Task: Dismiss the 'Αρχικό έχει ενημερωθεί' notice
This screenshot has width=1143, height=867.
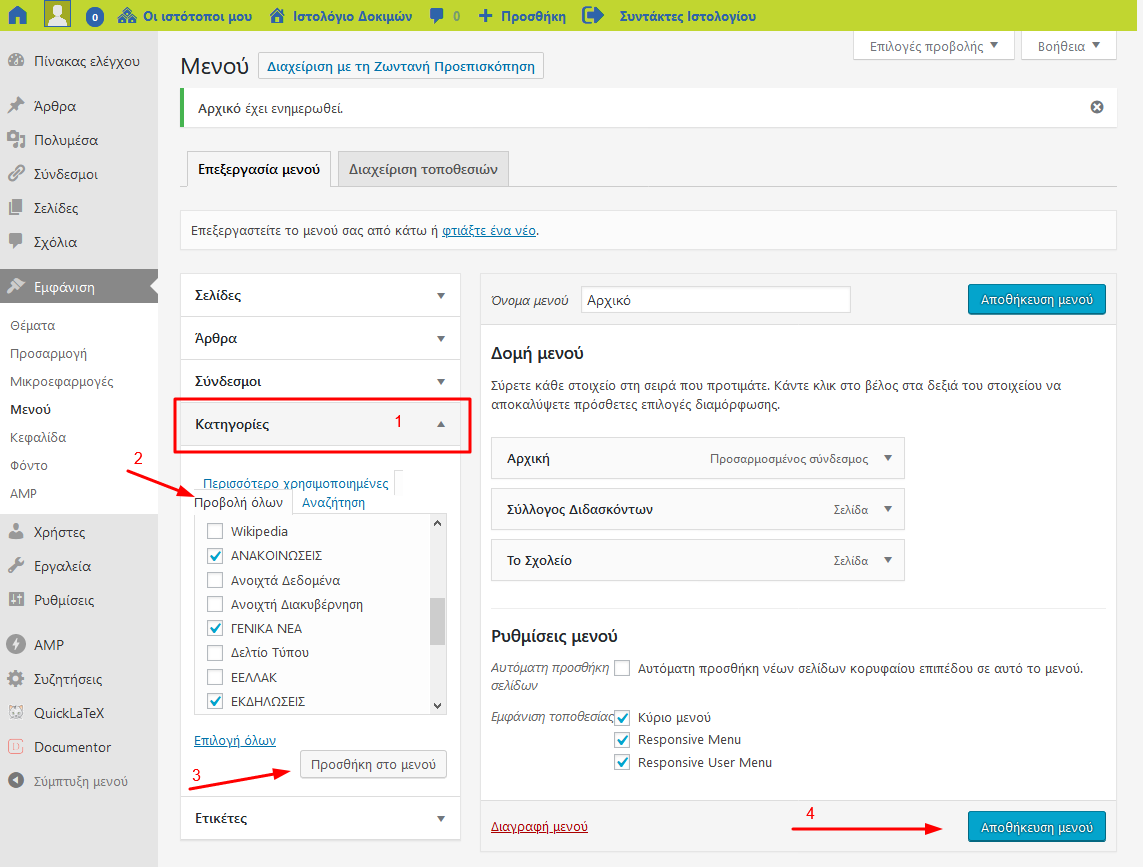Action: [x=1097, y=107]
